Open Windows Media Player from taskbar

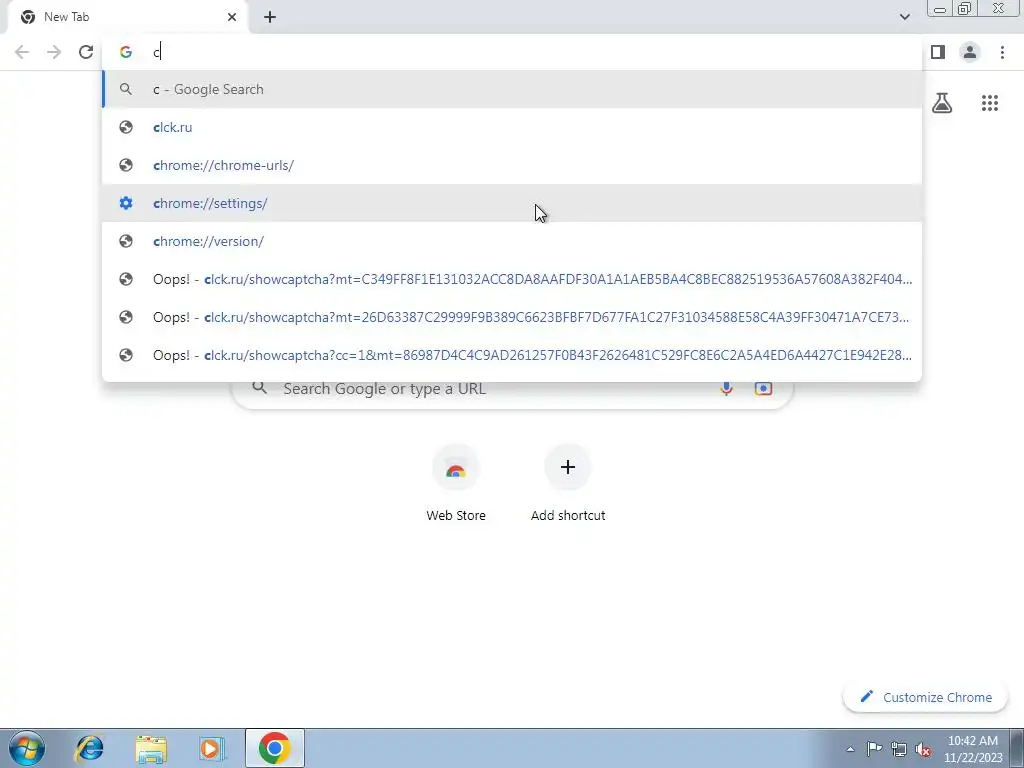tap(212, 748)
